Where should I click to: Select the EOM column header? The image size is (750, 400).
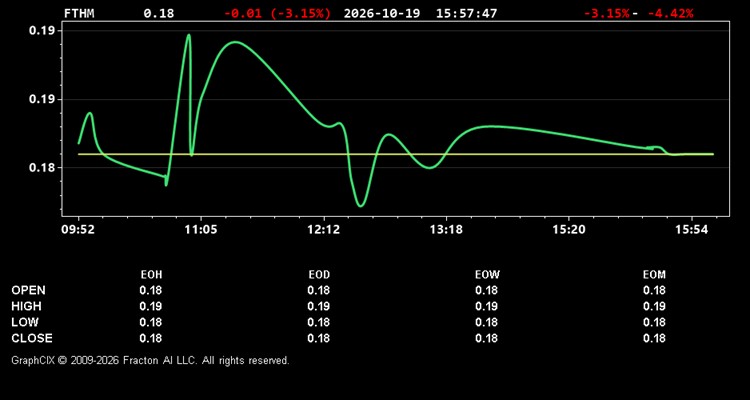pyautogui.click(x=654, y=275)
